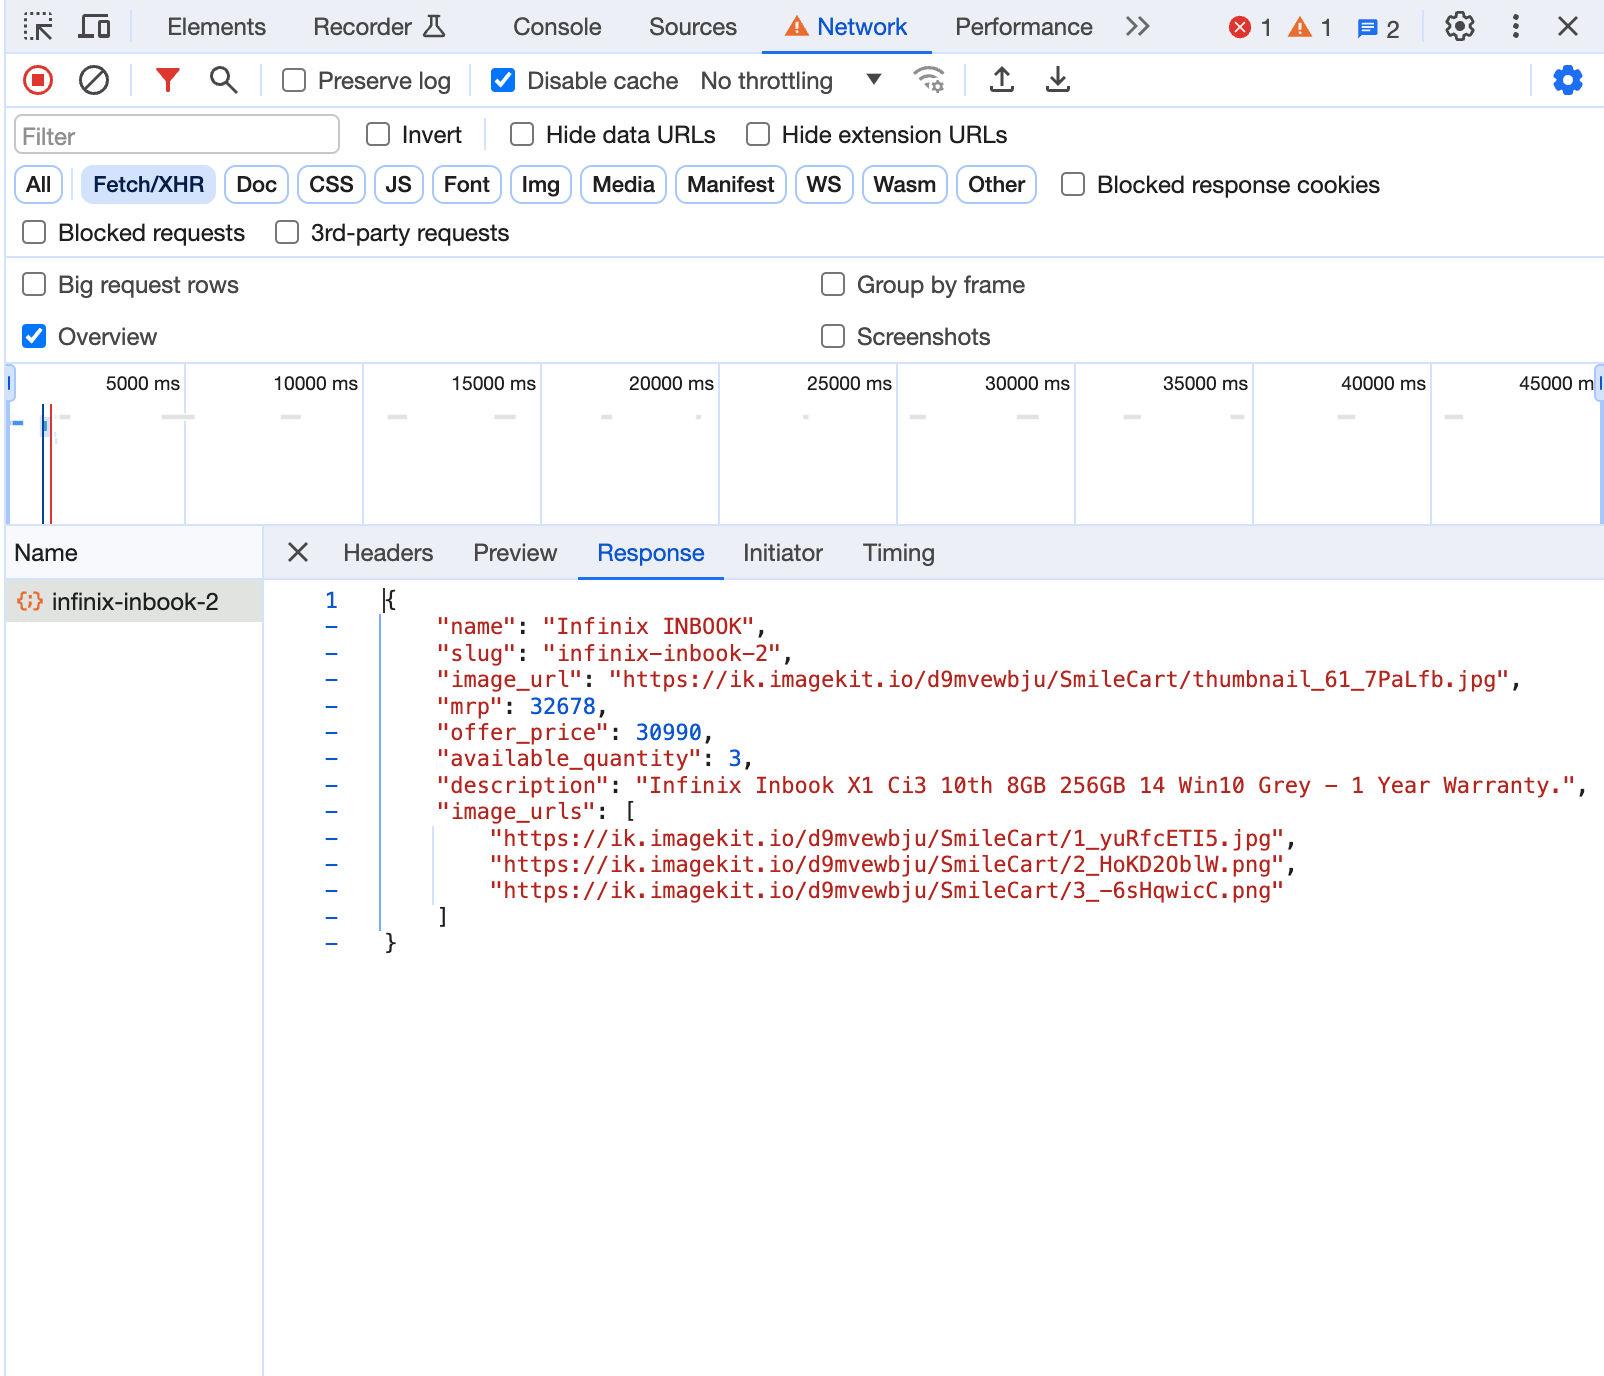
Task: Check the Invert filter option
Action: [x=378, y=134]
